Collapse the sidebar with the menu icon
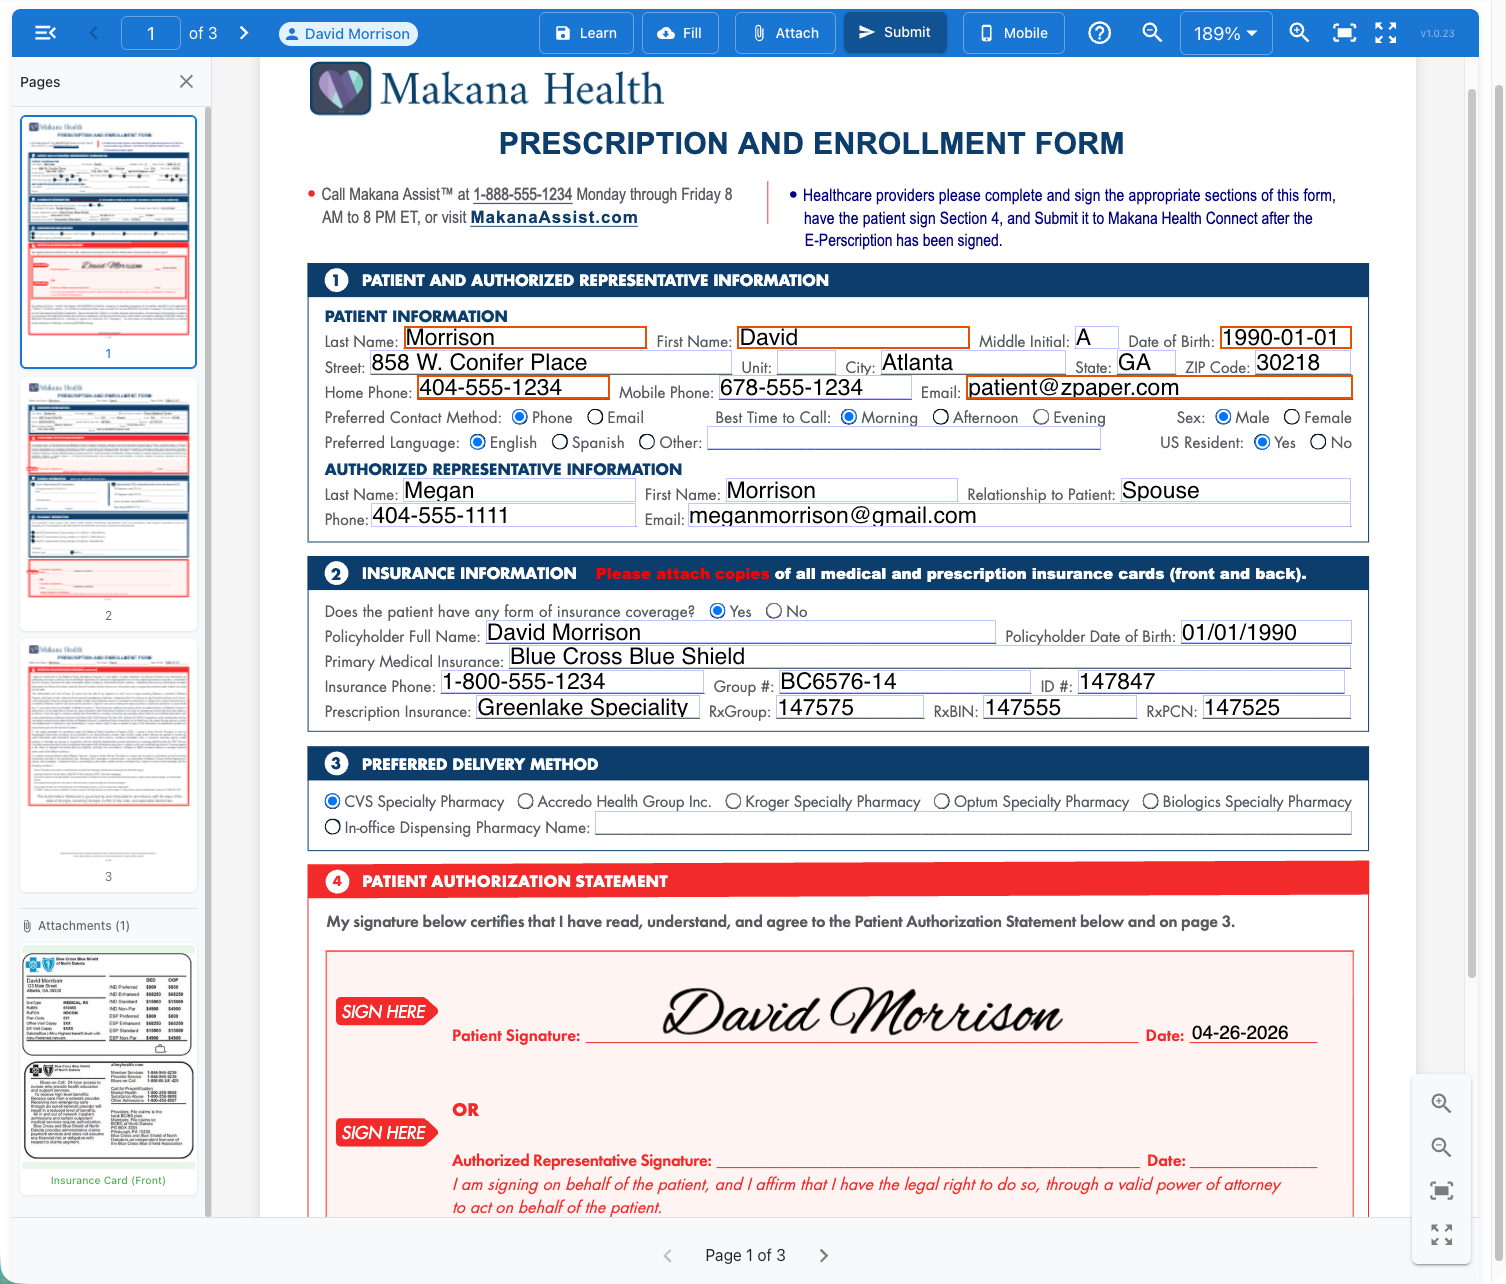This screenshot has height=1284, width=1506. pos(45,33)
